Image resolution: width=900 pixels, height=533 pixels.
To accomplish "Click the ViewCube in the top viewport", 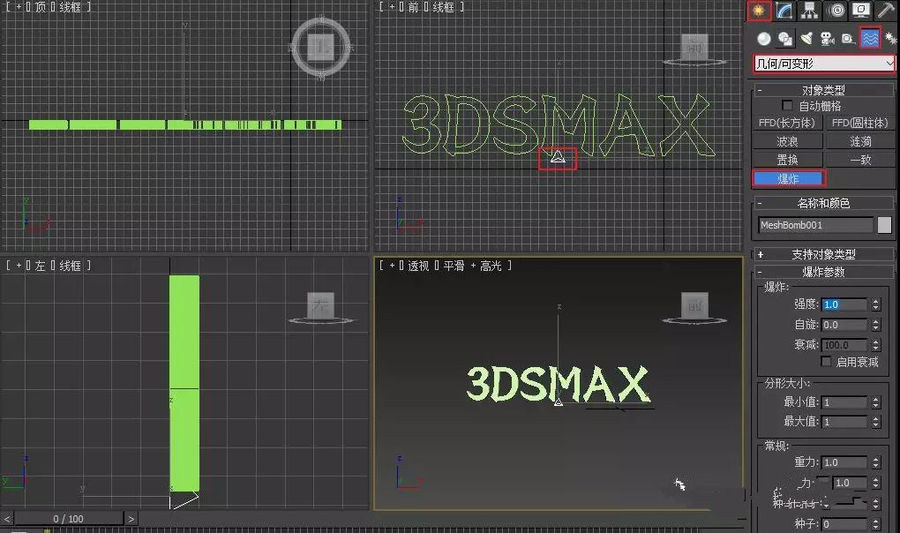I will point(321,47).
